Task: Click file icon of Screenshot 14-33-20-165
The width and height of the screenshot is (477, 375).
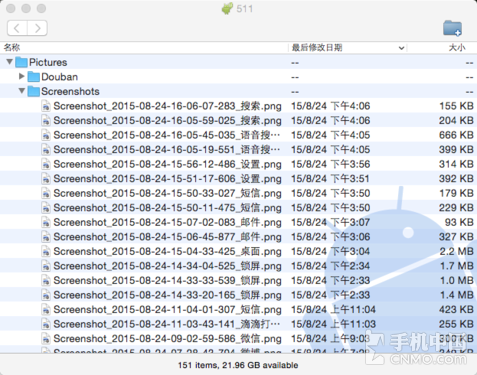Action: pyautogui.click(x=46, y=295)
